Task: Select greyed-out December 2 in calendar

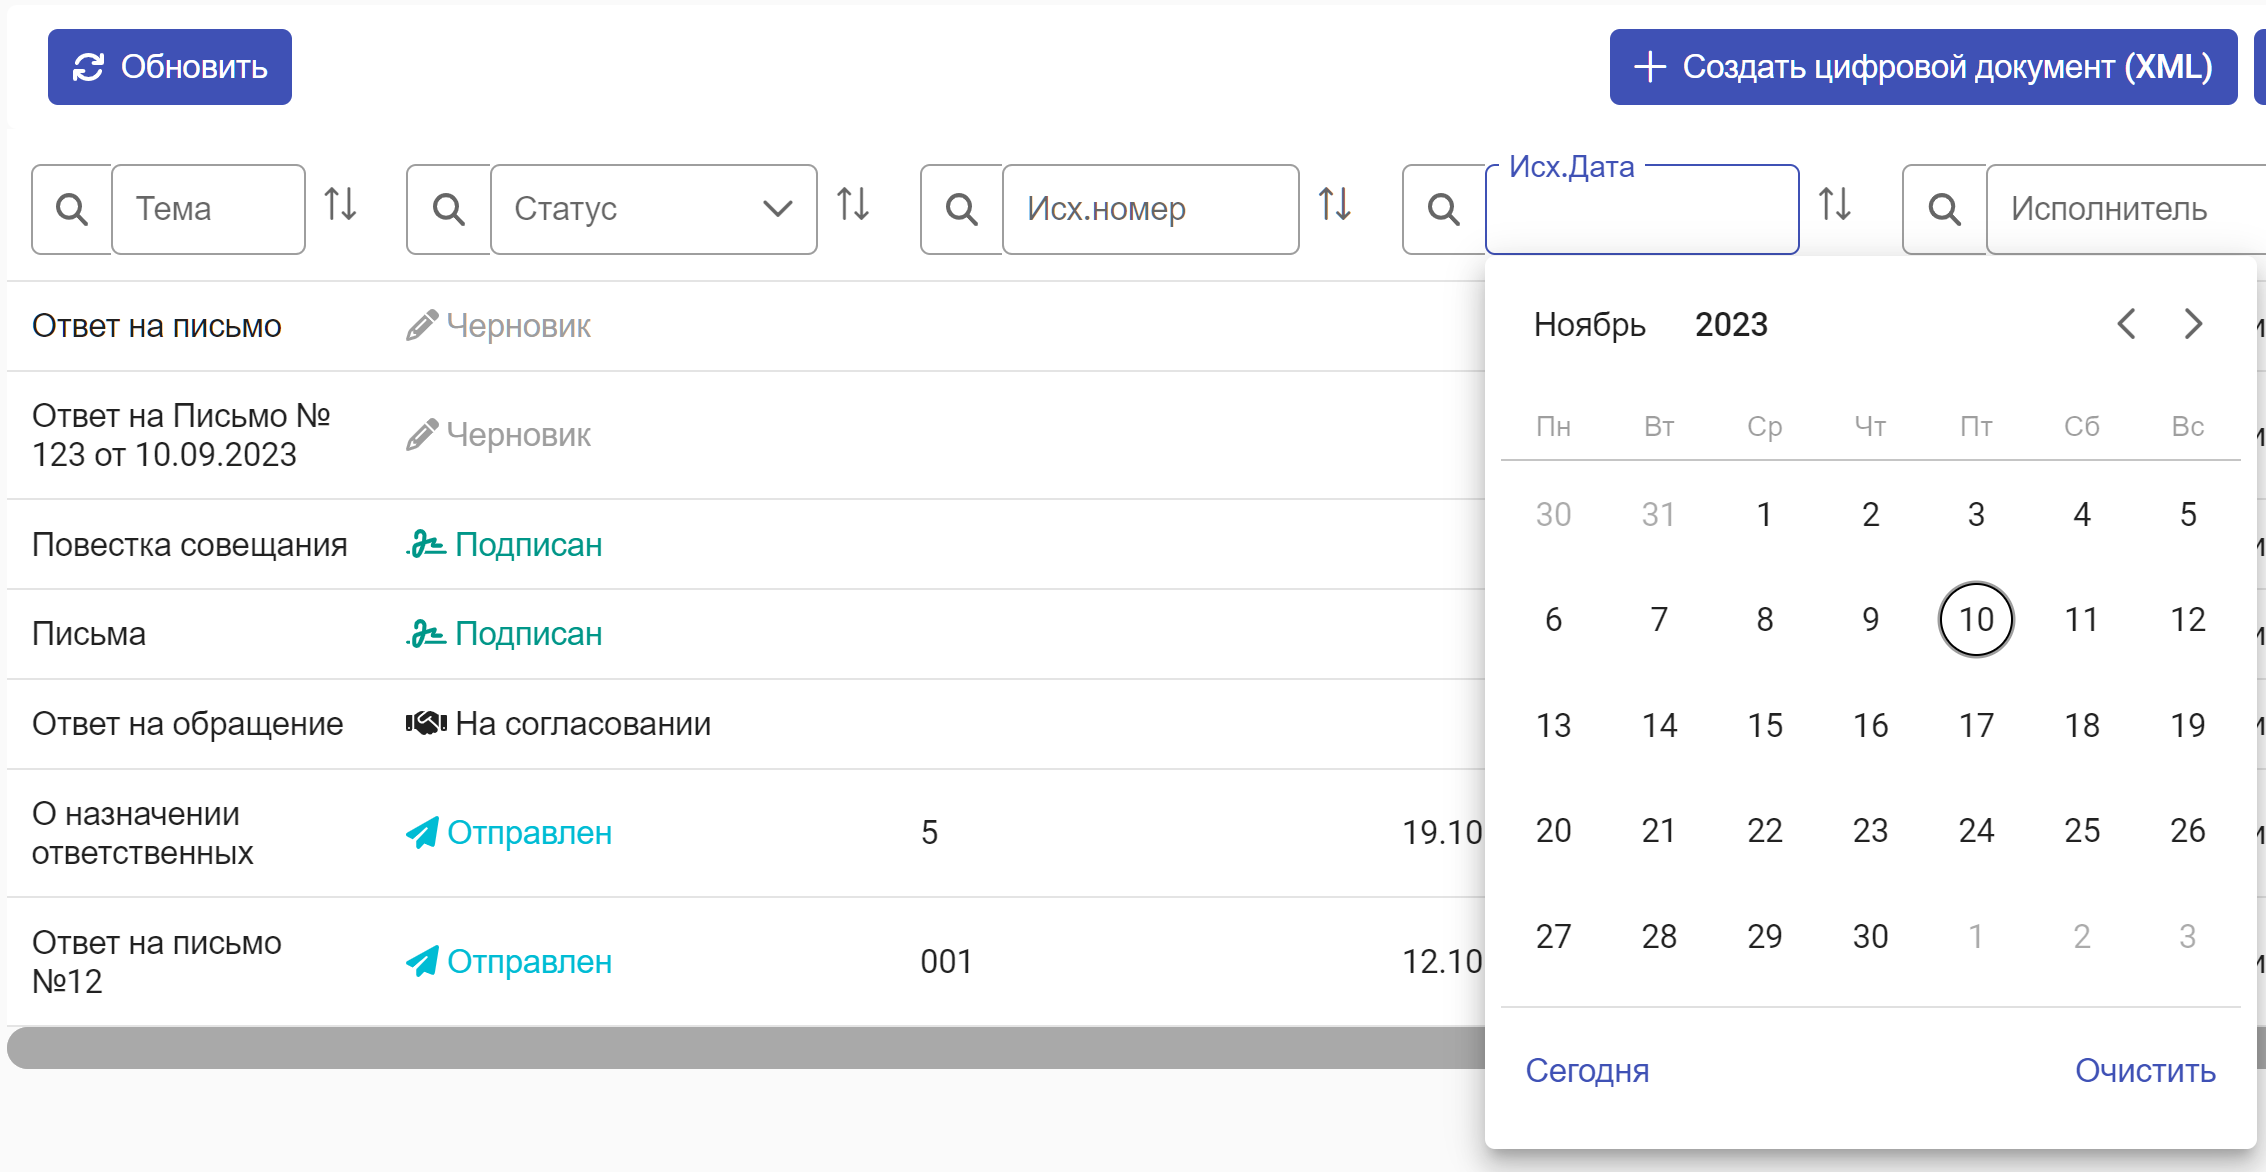Action: pos(2082,936)
